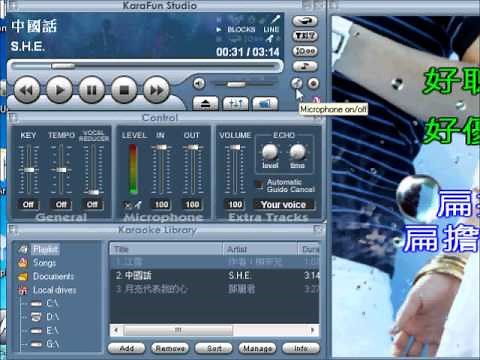The height and width of the screenshot is (360, 480).
Task: Click the TEMPO slider handle
Action: pos(61,170)
